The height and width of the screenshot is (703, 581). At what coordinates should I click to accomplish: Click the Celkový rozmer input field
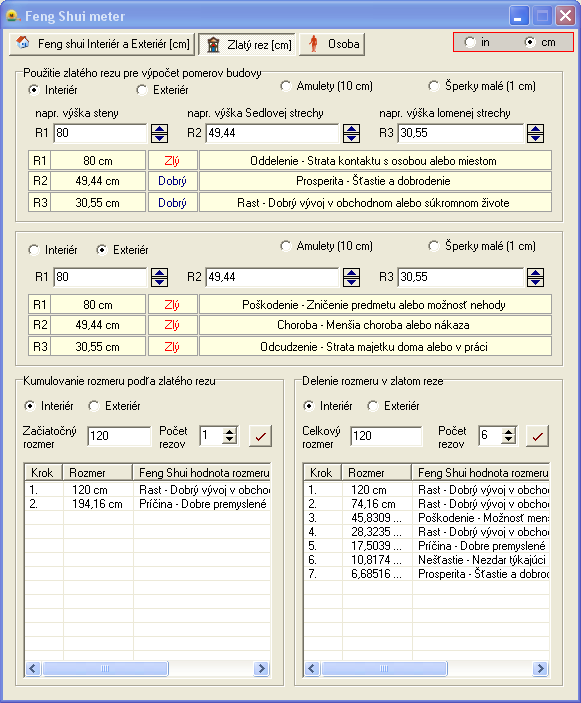coord(386,436)
